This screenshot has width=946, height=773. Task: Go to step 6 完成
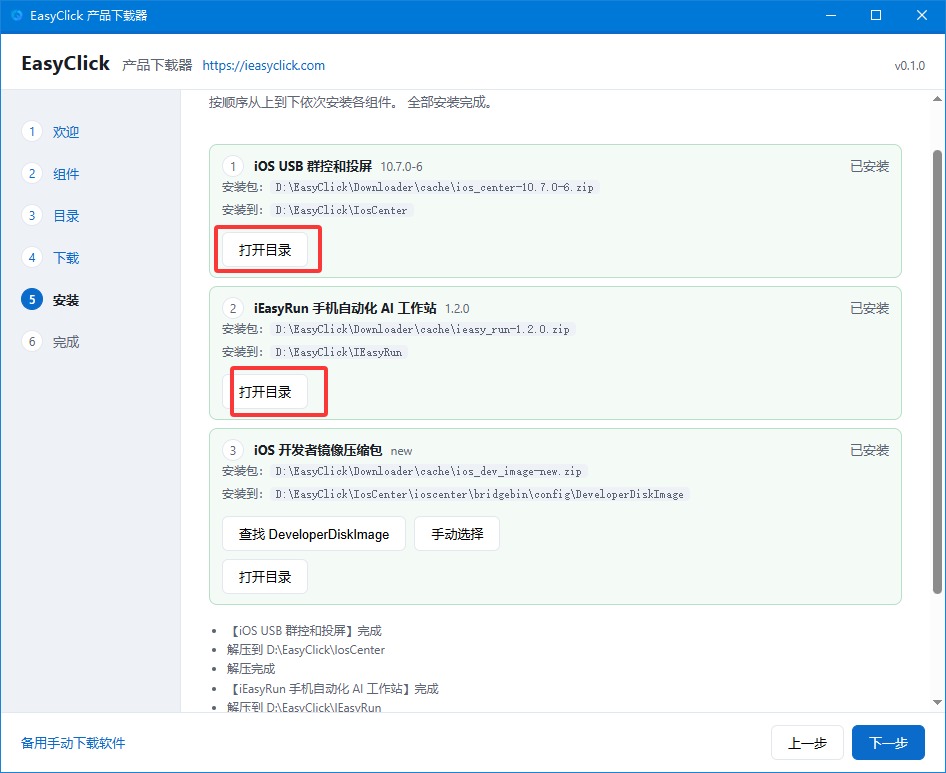(51, 342)
